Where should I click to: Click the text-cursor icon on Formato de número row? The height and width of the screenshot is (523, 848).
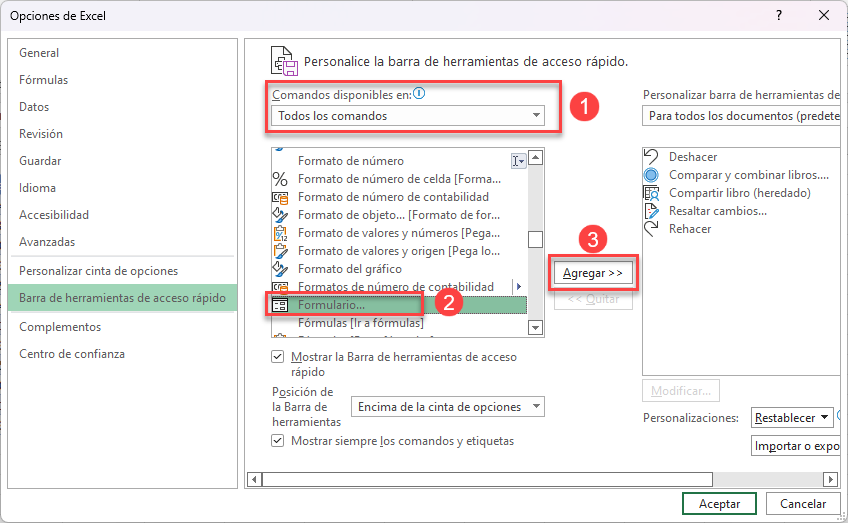518,161
